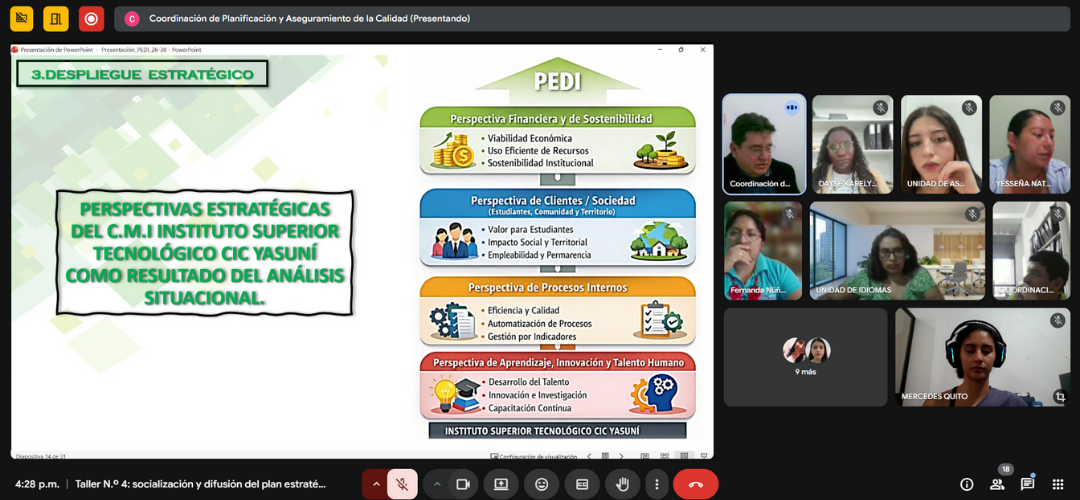
Task: Select Unidad de Idiomas video tile
Action: pyautogui.click(x=896, y=250)
